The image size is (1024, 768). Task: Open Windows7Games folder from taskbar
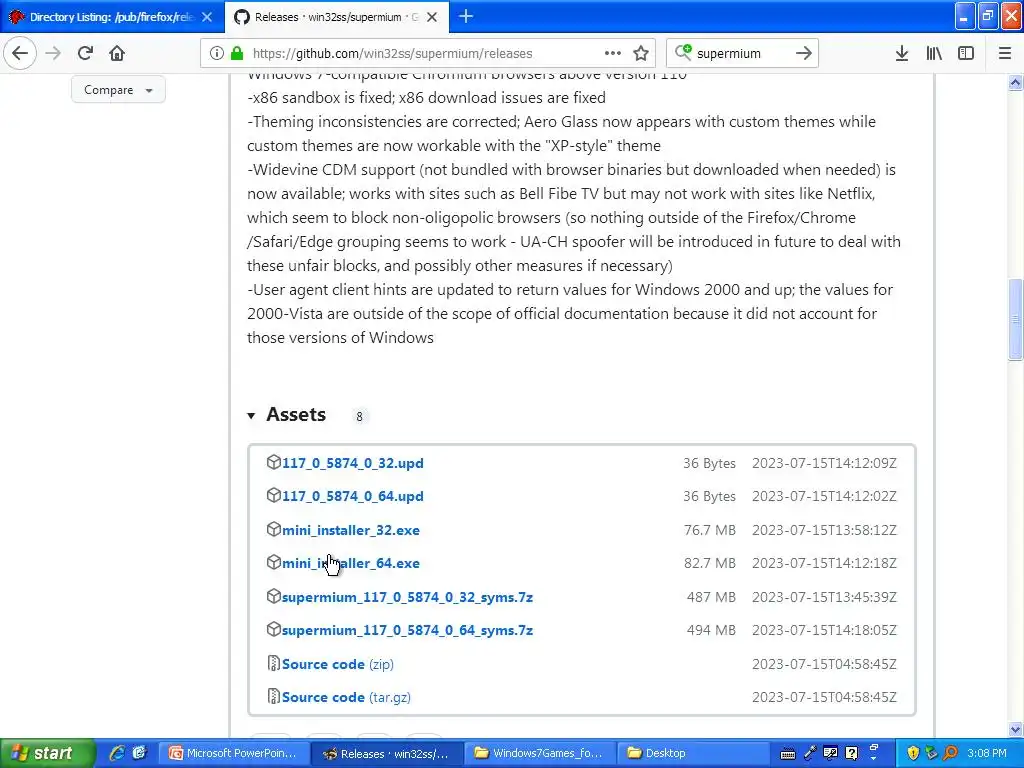(x=541, y=754)
